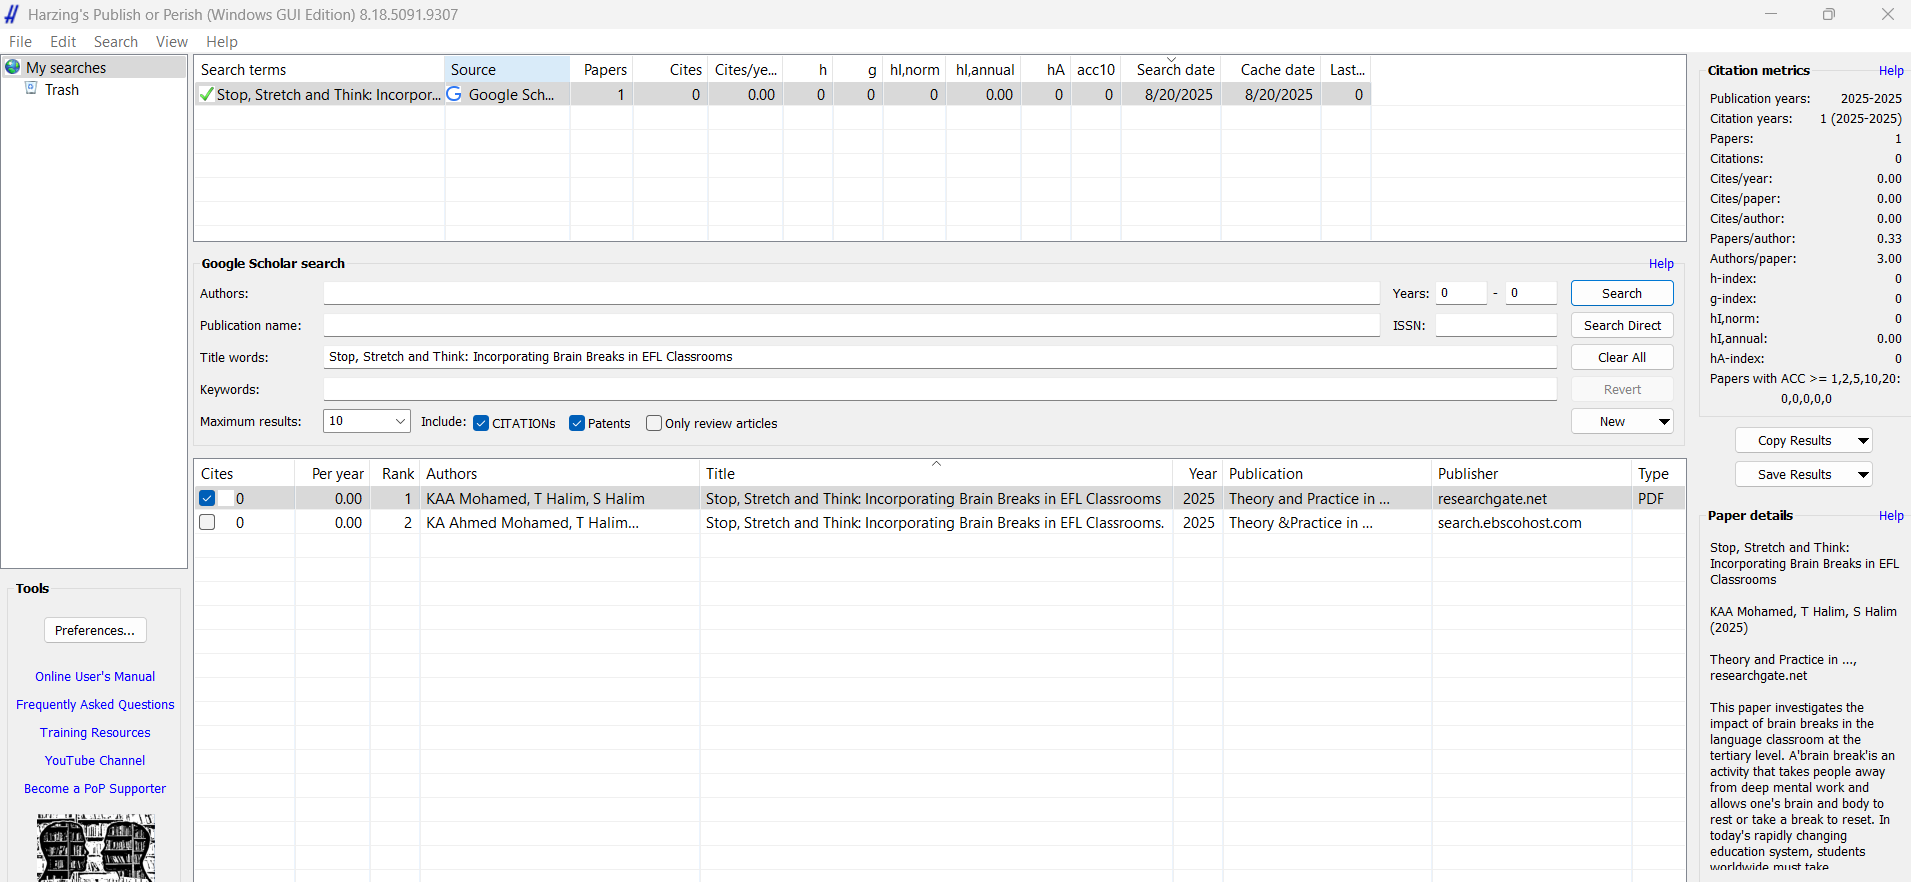Sort results by Authors column header
The width and height of the screenshot is (1911, 882).
pos(560,473)
